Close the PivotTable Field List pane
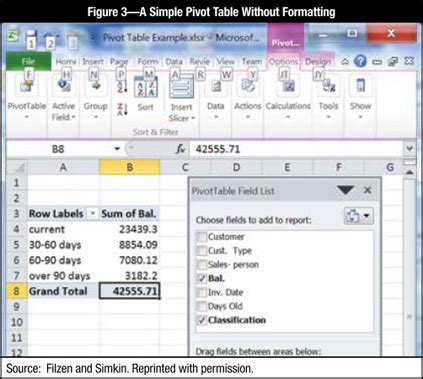 (x=368, y=190)
